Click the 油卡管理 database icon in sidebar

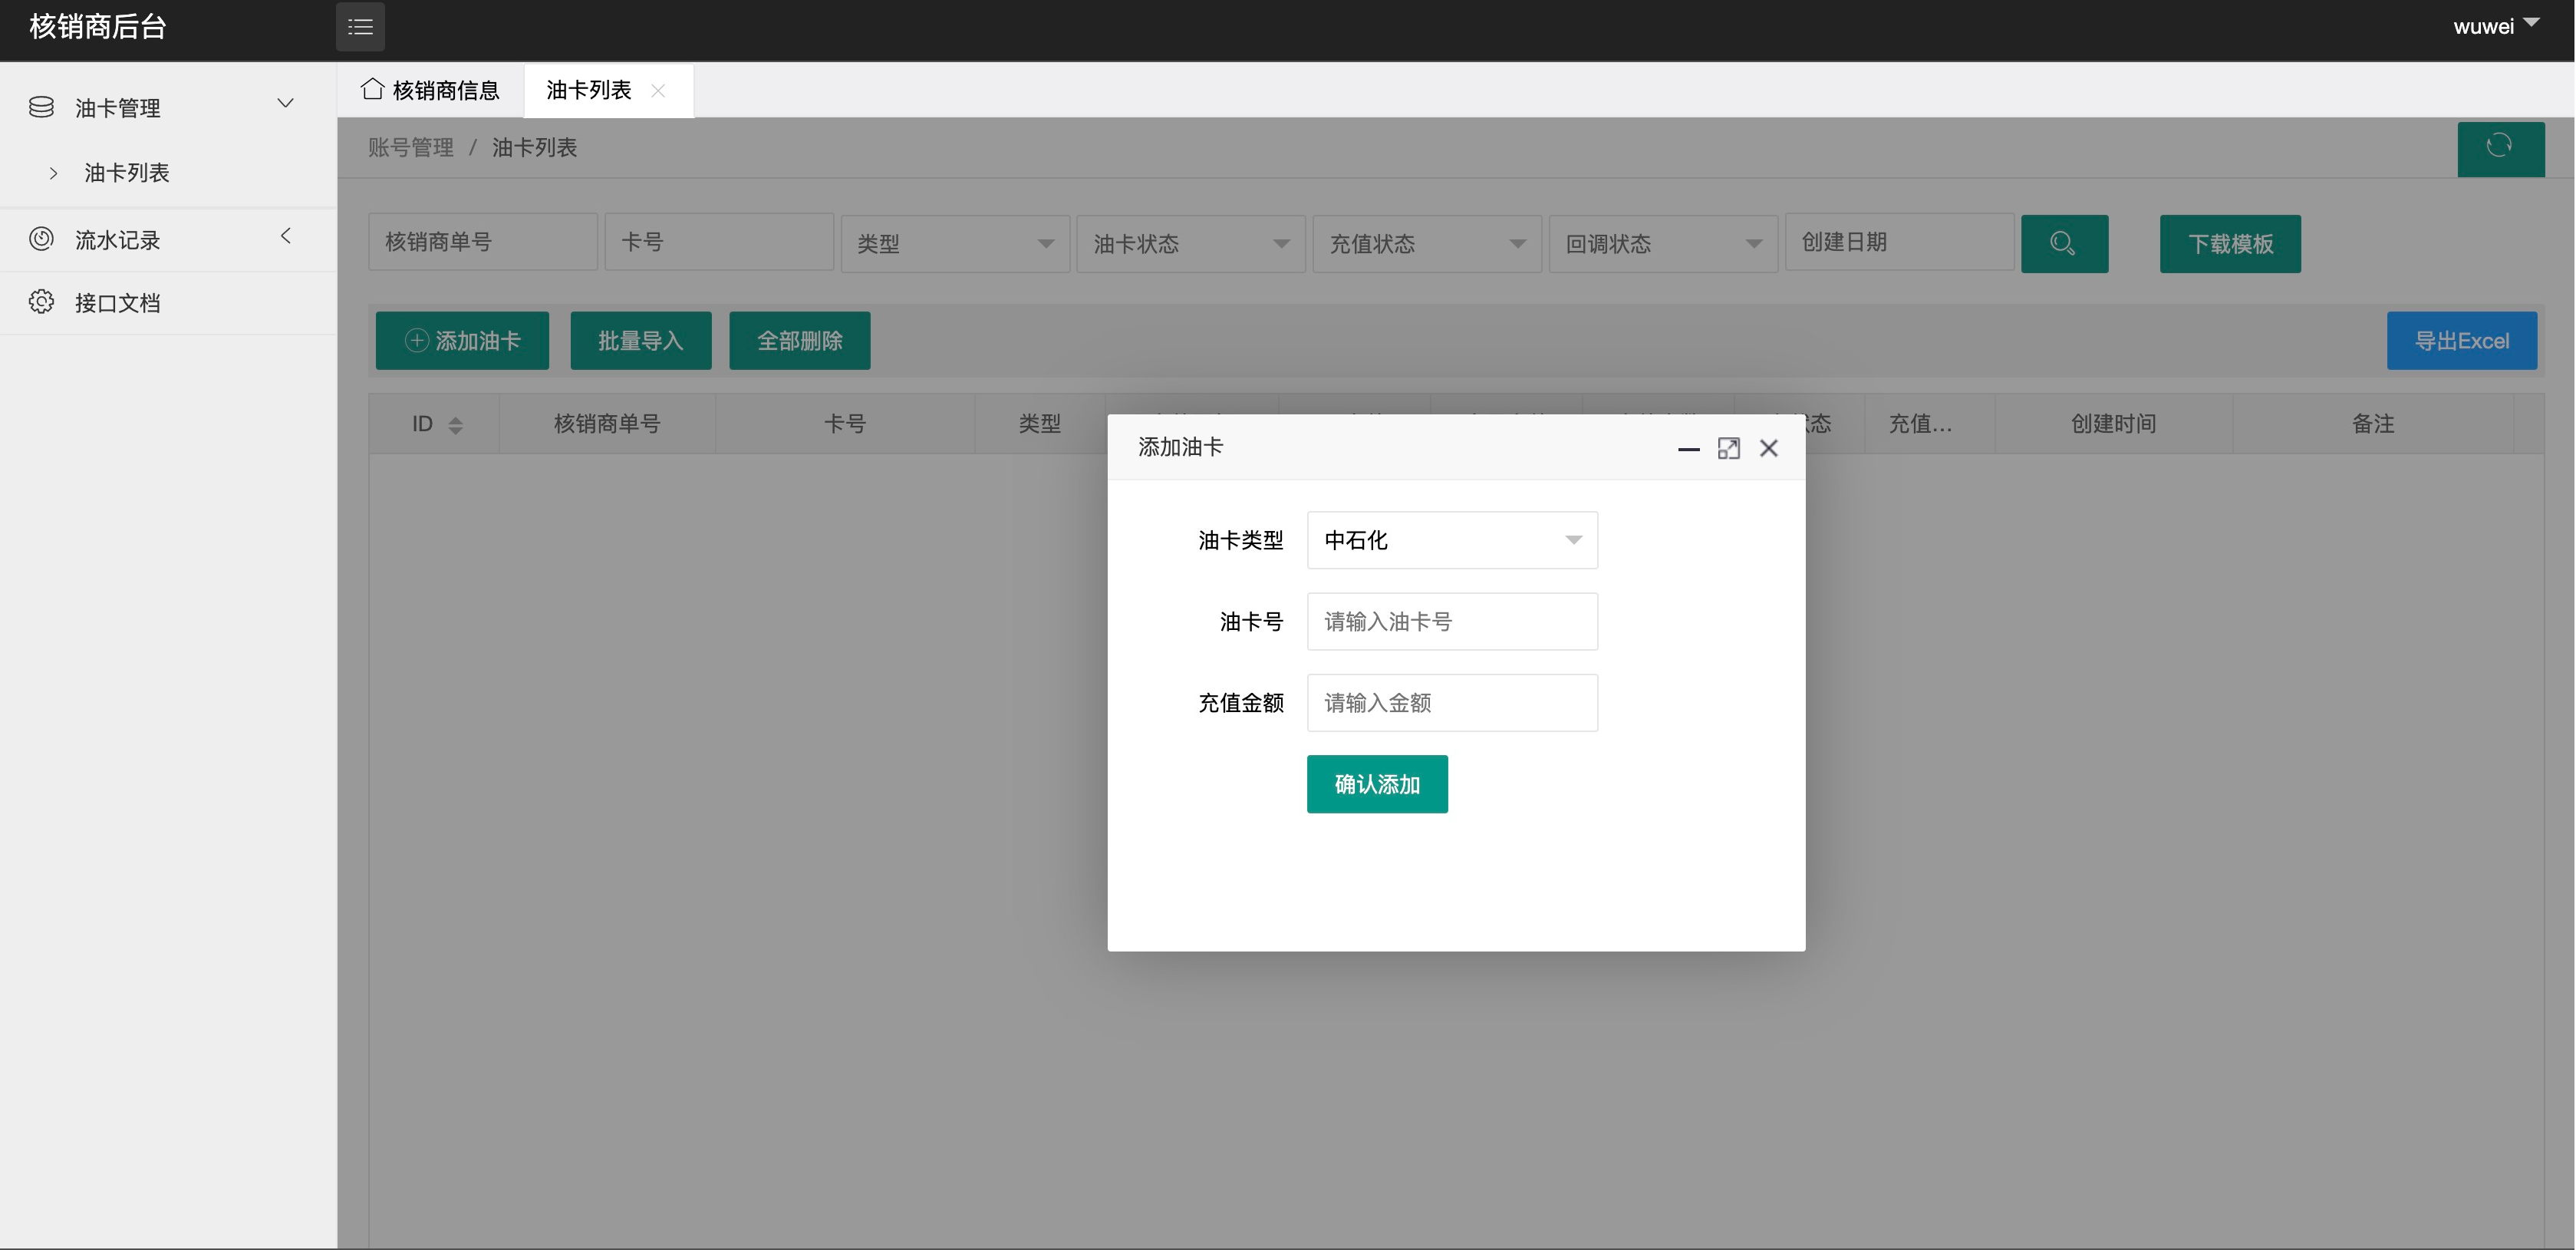click(x=41, y=107)
